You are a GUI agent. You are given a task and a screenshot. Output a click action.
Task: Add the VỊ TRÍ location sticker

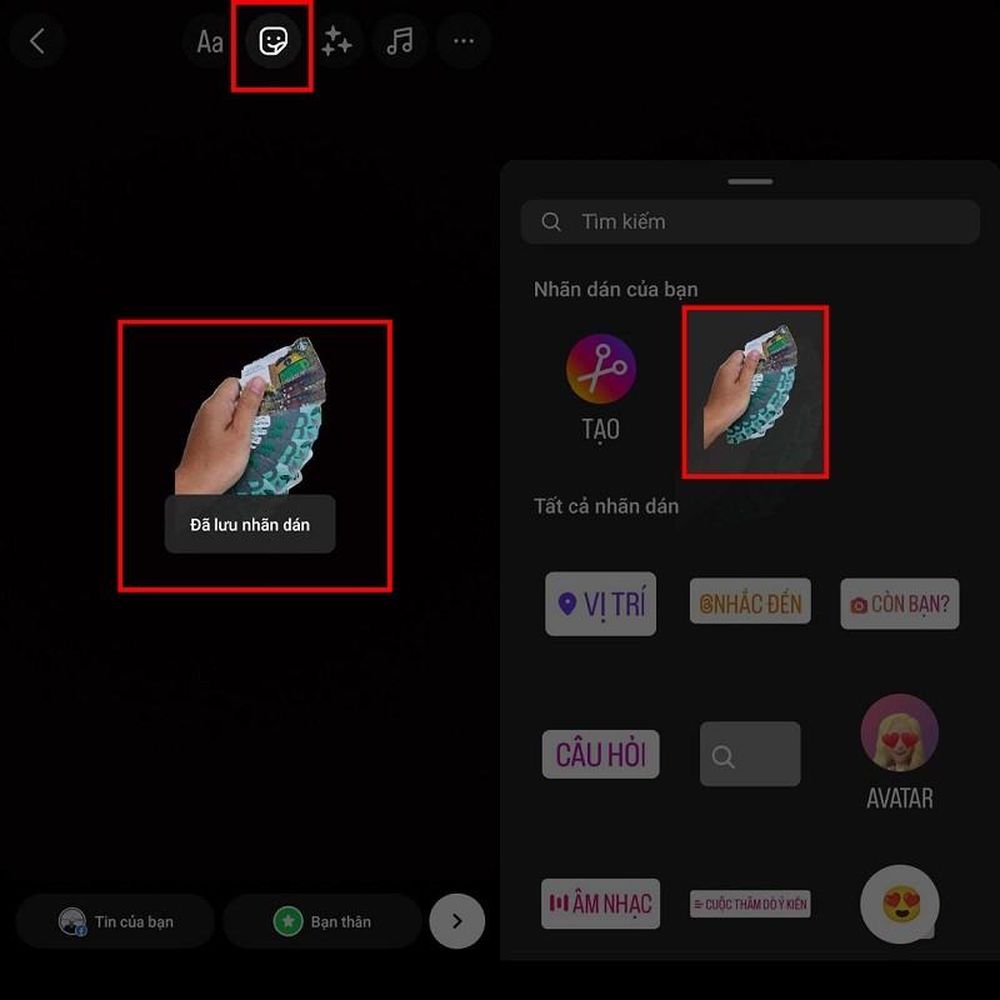pyautogui.click(x=600, y=603)
